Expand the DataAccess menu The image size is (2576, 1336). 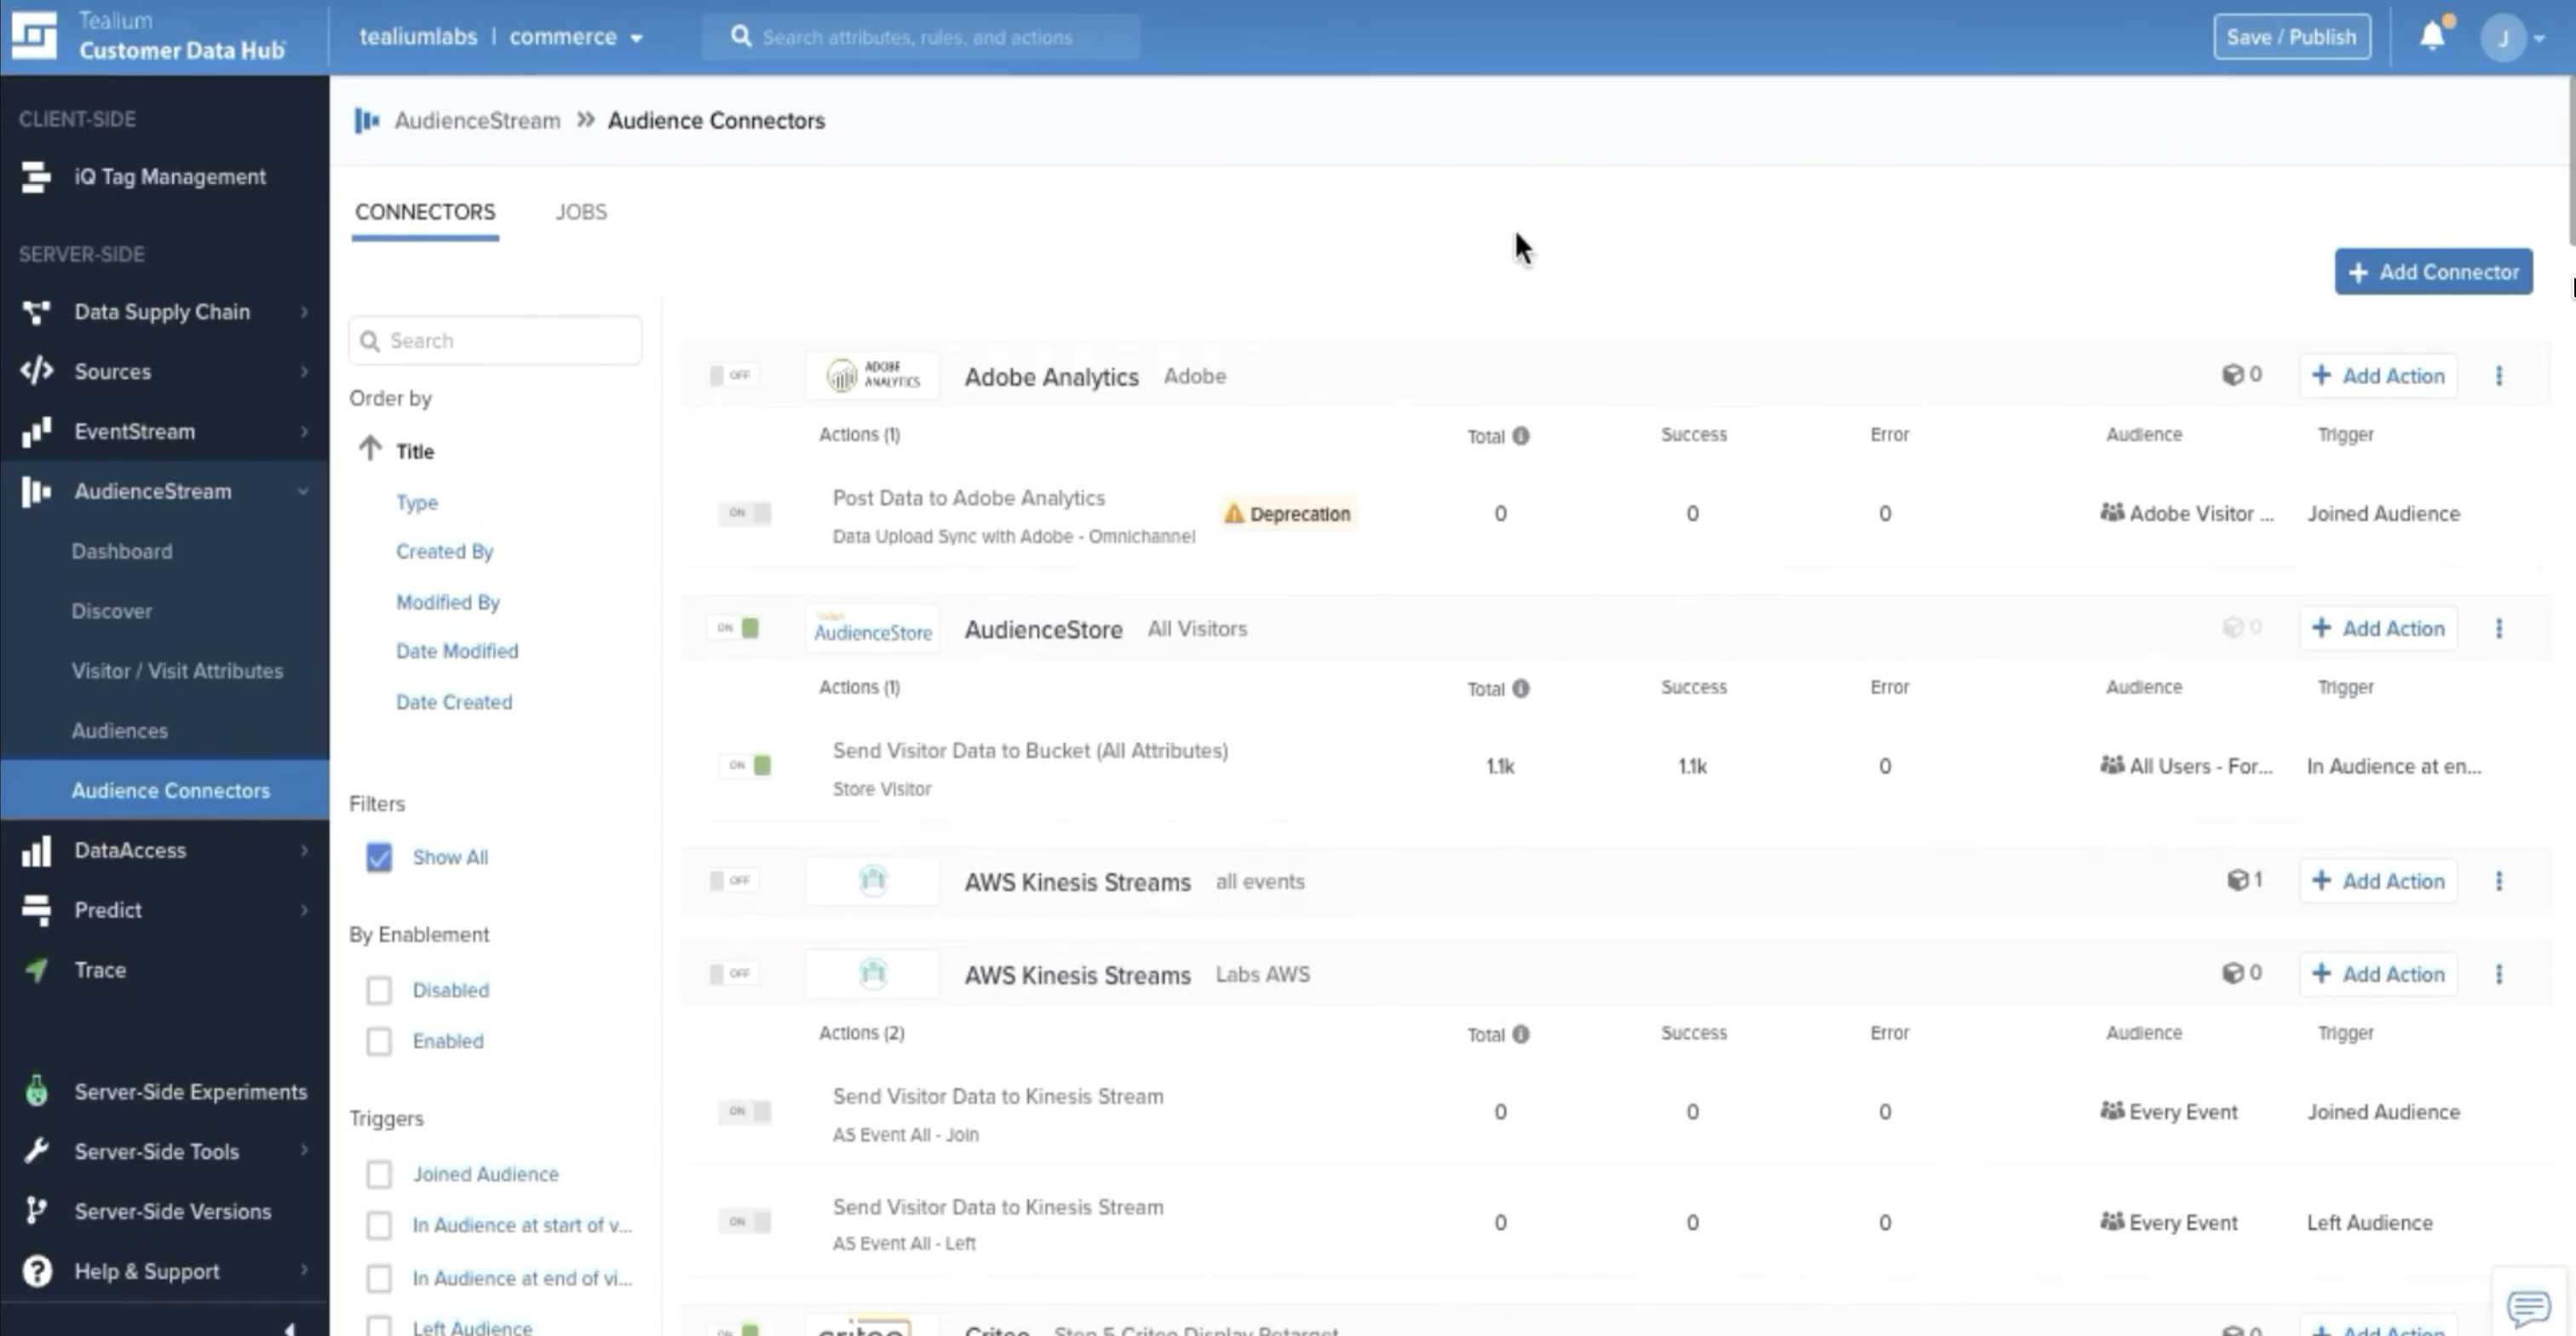(x=304, y=850)
